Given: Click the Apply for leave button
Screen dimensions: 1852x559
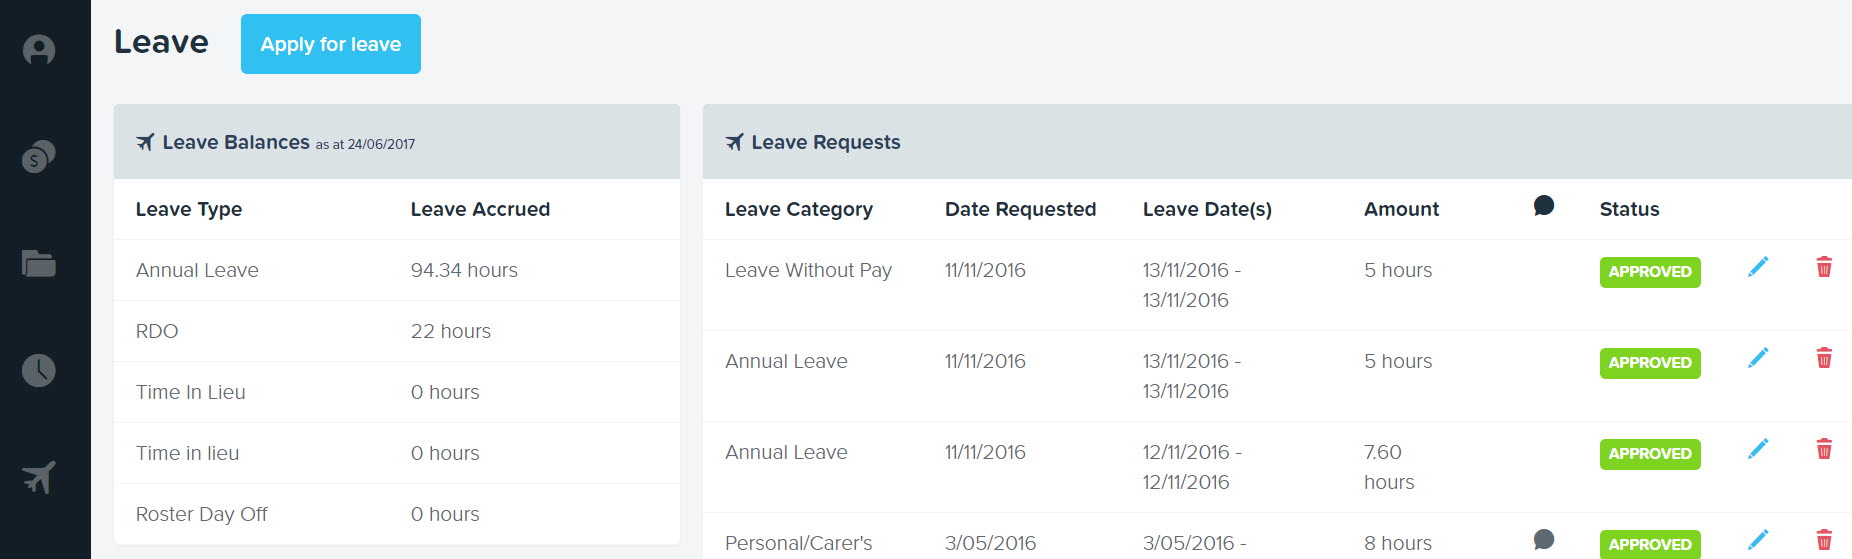Looking at the screenshot, I should point(331,44).
